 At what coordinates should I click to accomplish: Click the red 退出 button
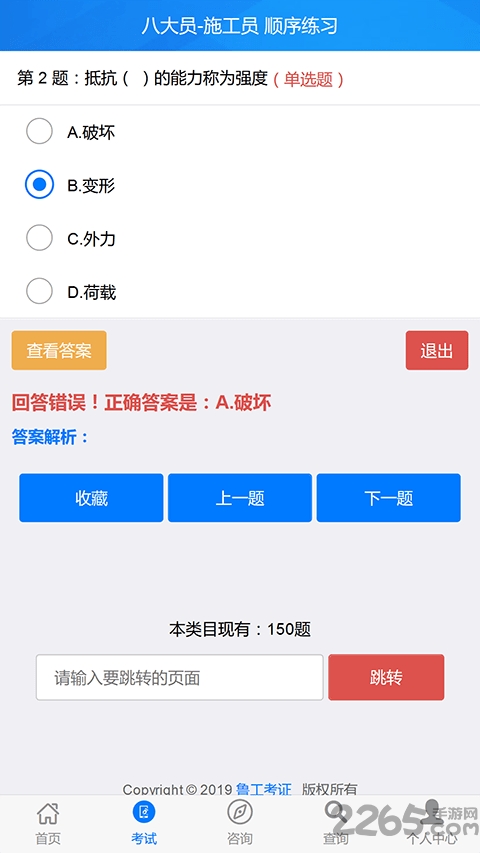pyautogui.click(x=436, y=350)
